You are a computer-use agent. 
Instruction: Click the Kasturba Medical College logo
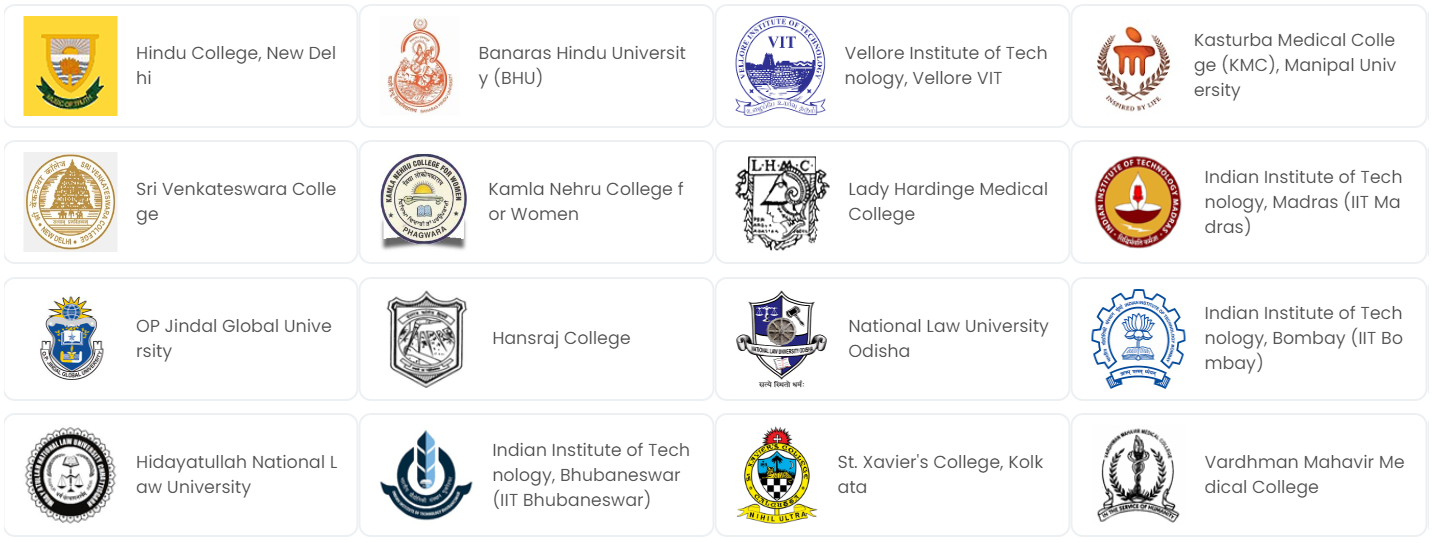[x=1132, y=66]
